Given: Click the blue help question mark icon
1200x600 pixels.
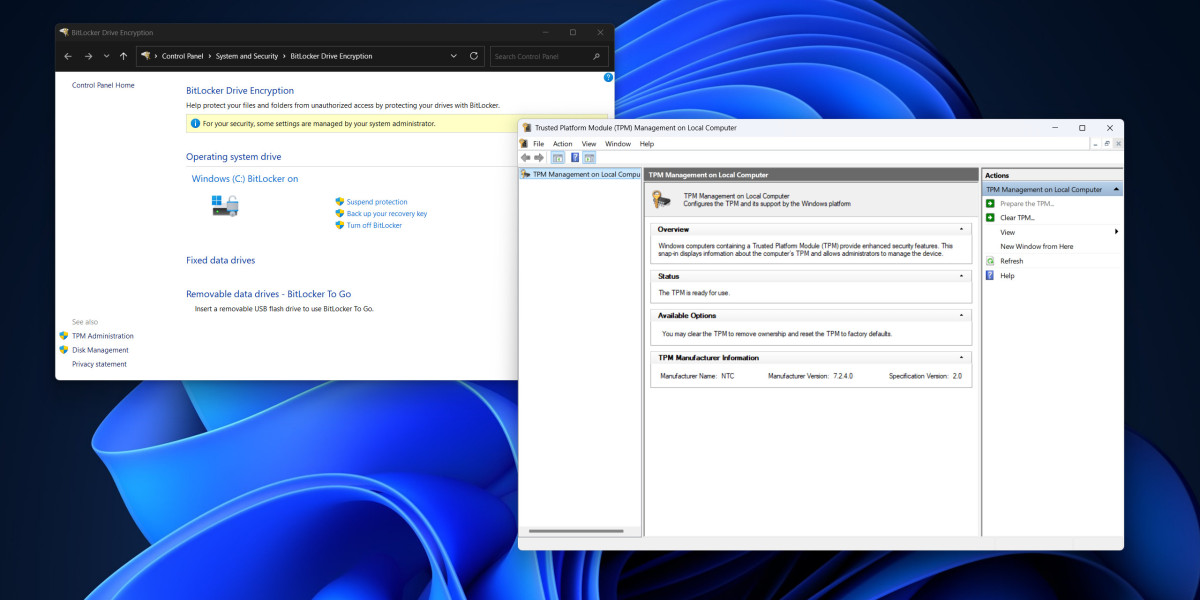Looking at the screenshot, I should pyautogui.click(x=608, y=77).
